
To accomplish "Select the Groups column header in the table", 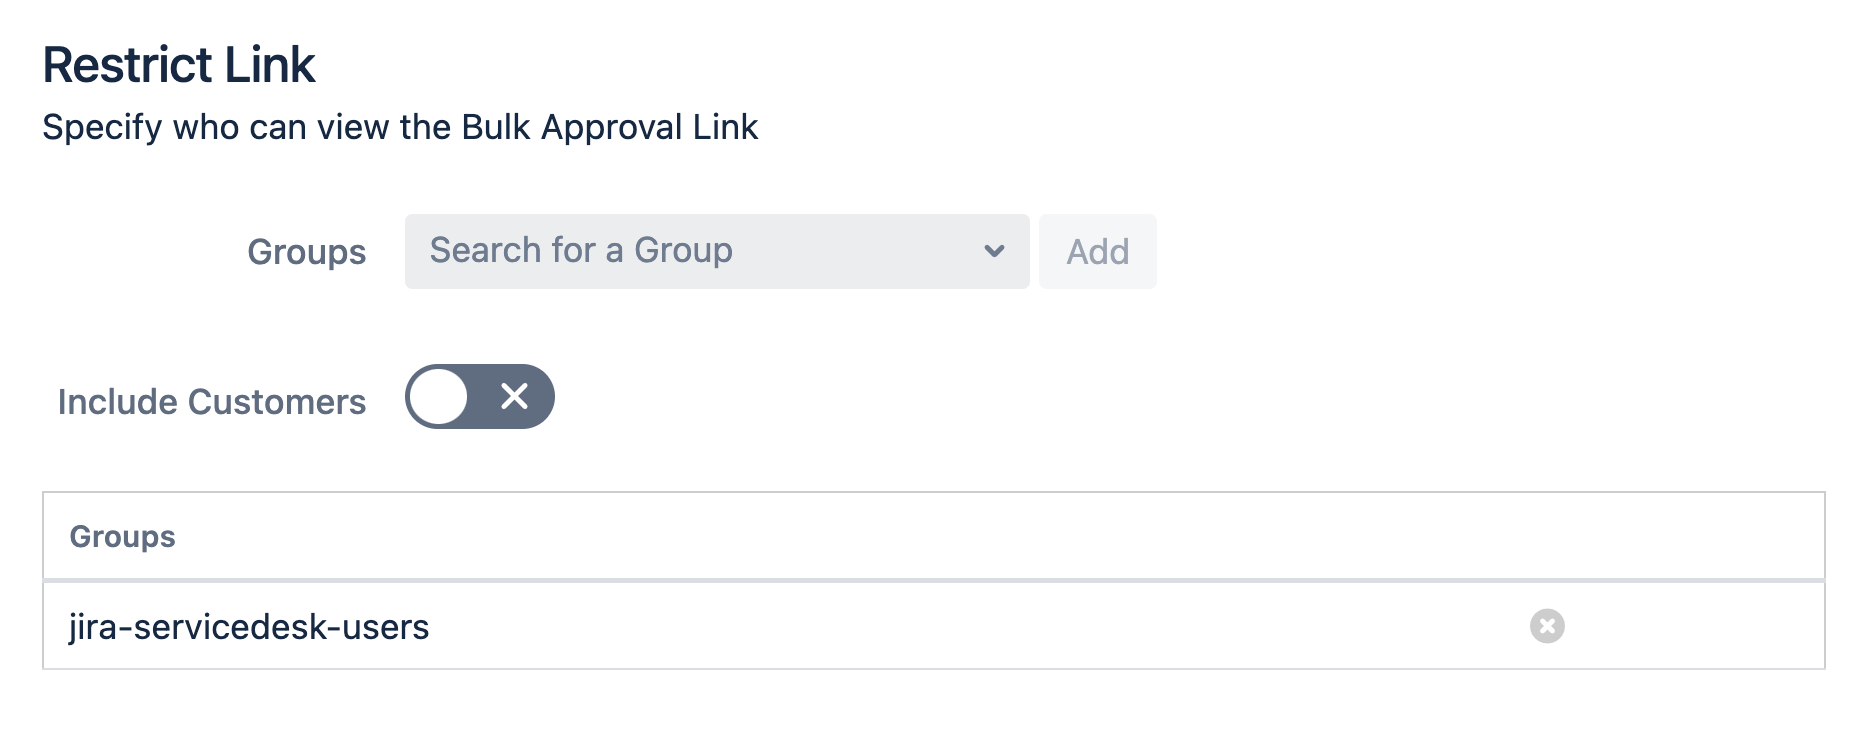I will tap(123, 536).
